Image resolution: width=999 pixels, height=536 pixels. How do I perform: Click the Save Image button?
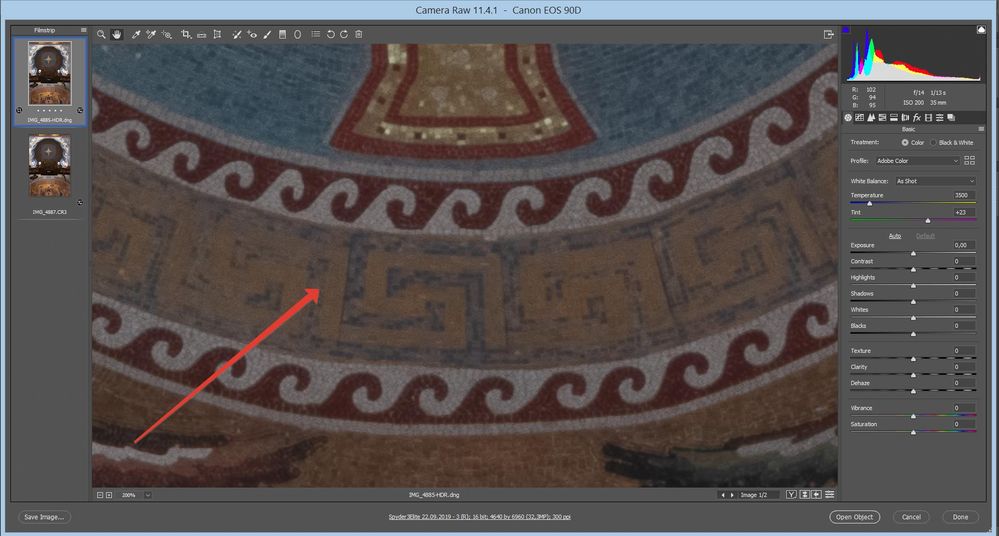pos(44,517)
